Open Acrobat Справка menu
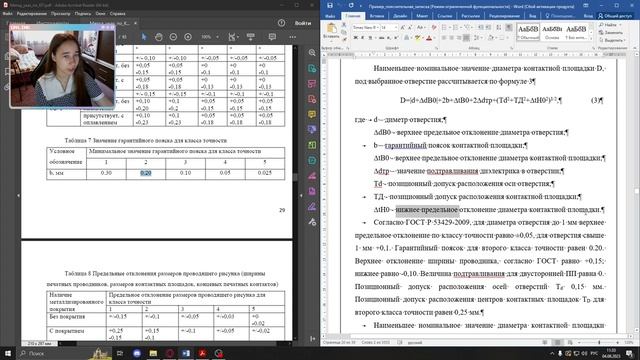Viewport: 640px width, 360px height. tap(118, 13)
